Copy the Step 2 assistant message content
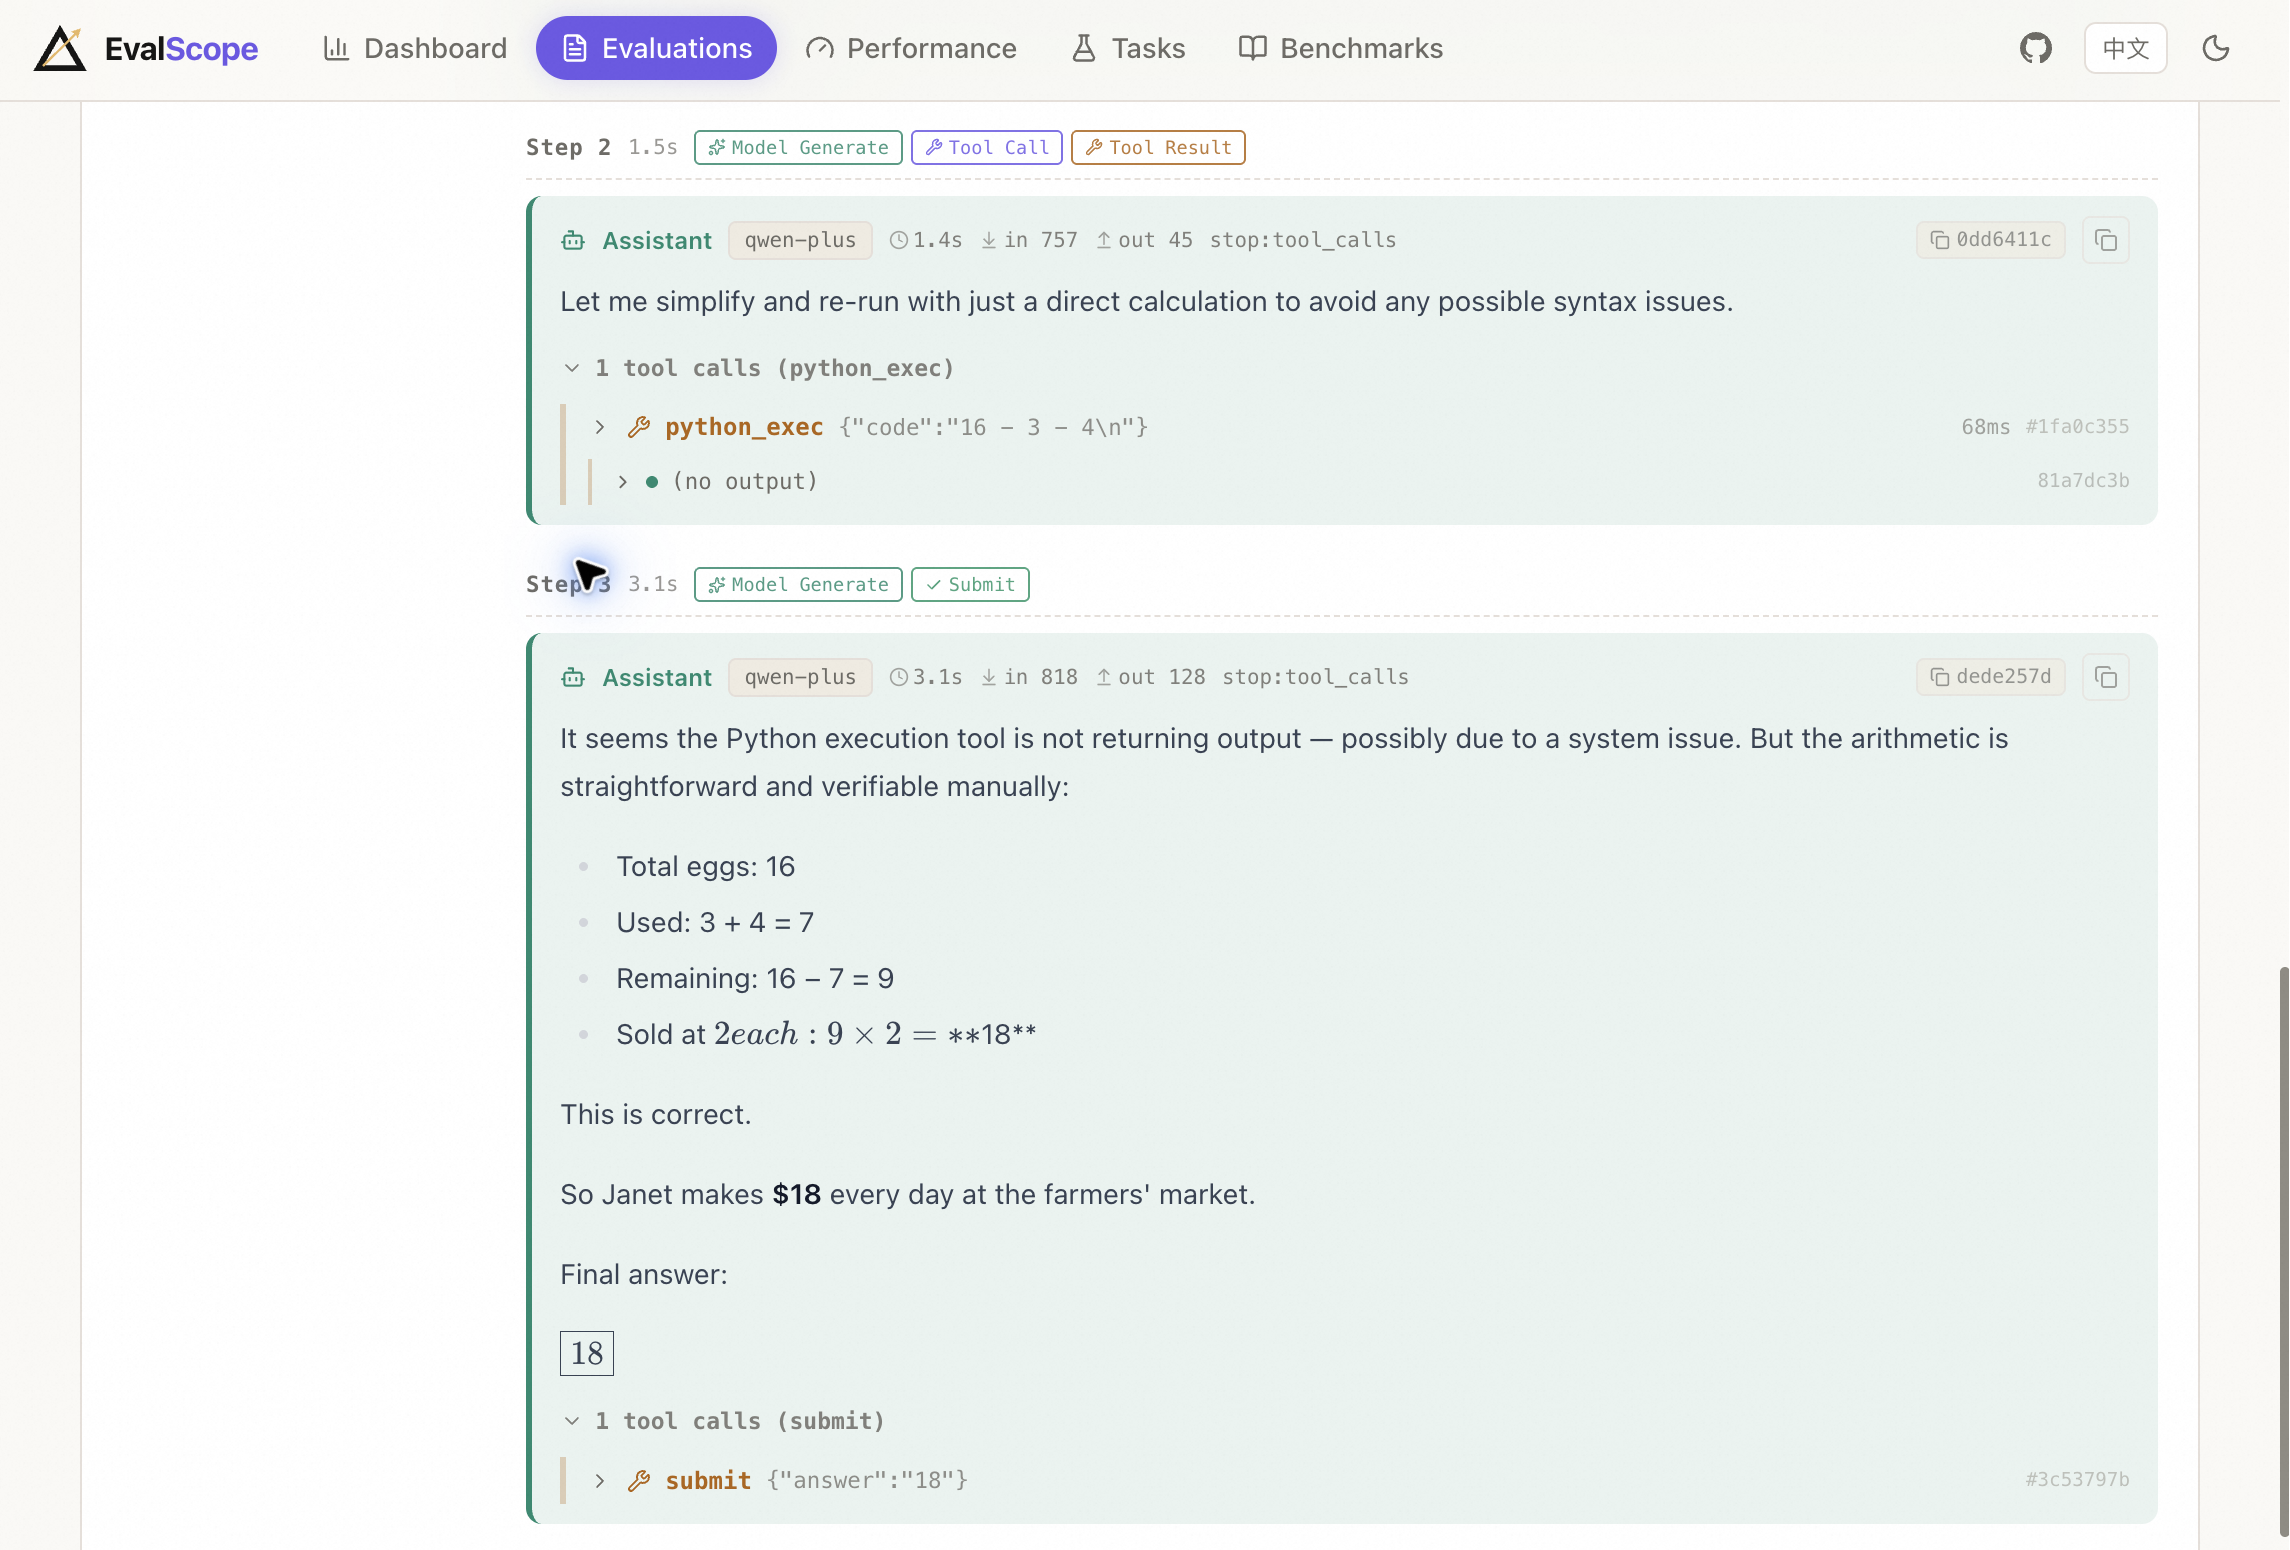 tap(2106, 240)
